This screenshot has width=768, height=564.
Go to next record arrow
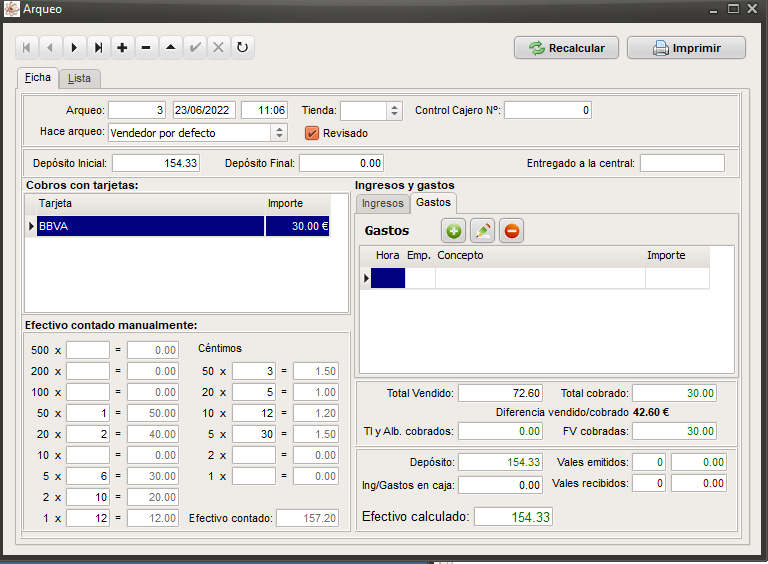[x=74, y=47]
